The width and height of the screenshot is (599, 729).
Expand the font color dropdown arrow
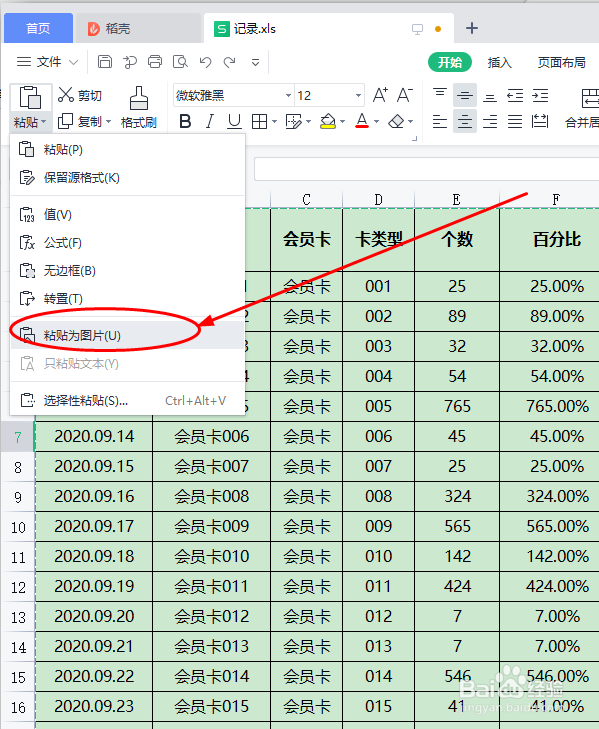click(377, 122)
